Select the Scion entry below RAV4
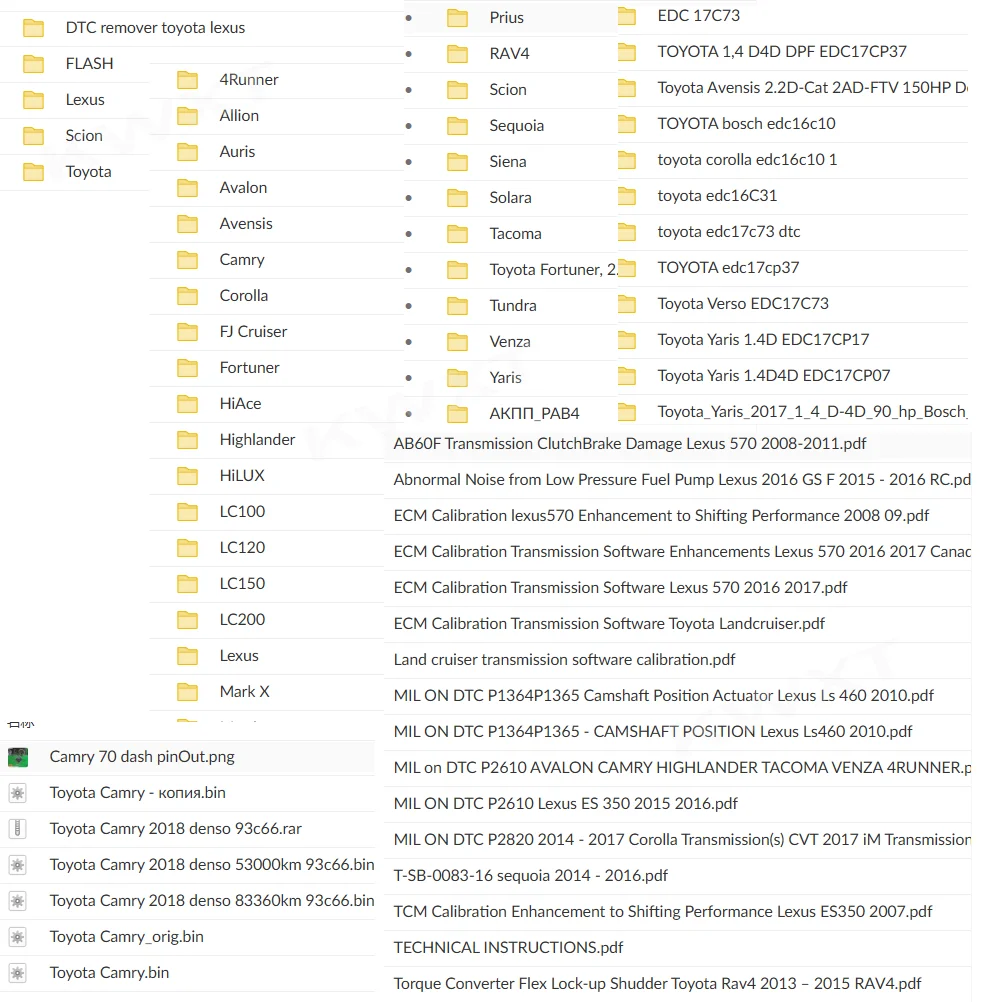 click(508, 90)
